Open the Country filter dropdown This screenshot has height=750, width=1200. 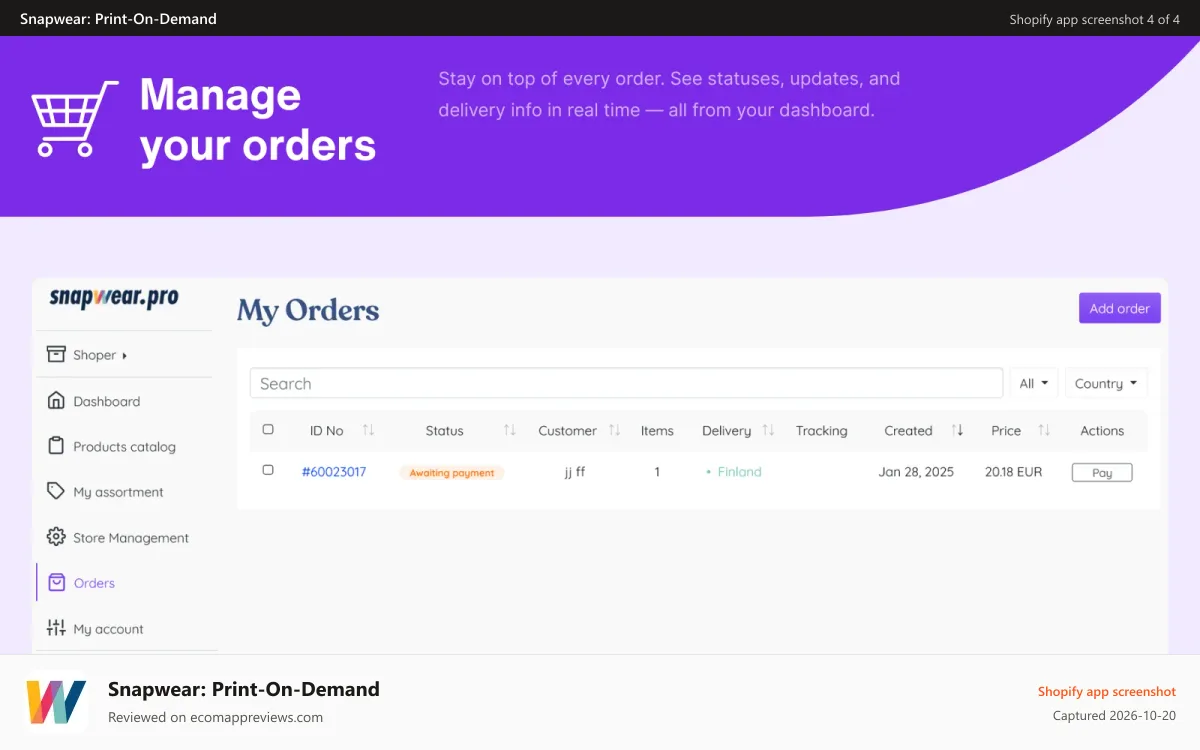1106,383
